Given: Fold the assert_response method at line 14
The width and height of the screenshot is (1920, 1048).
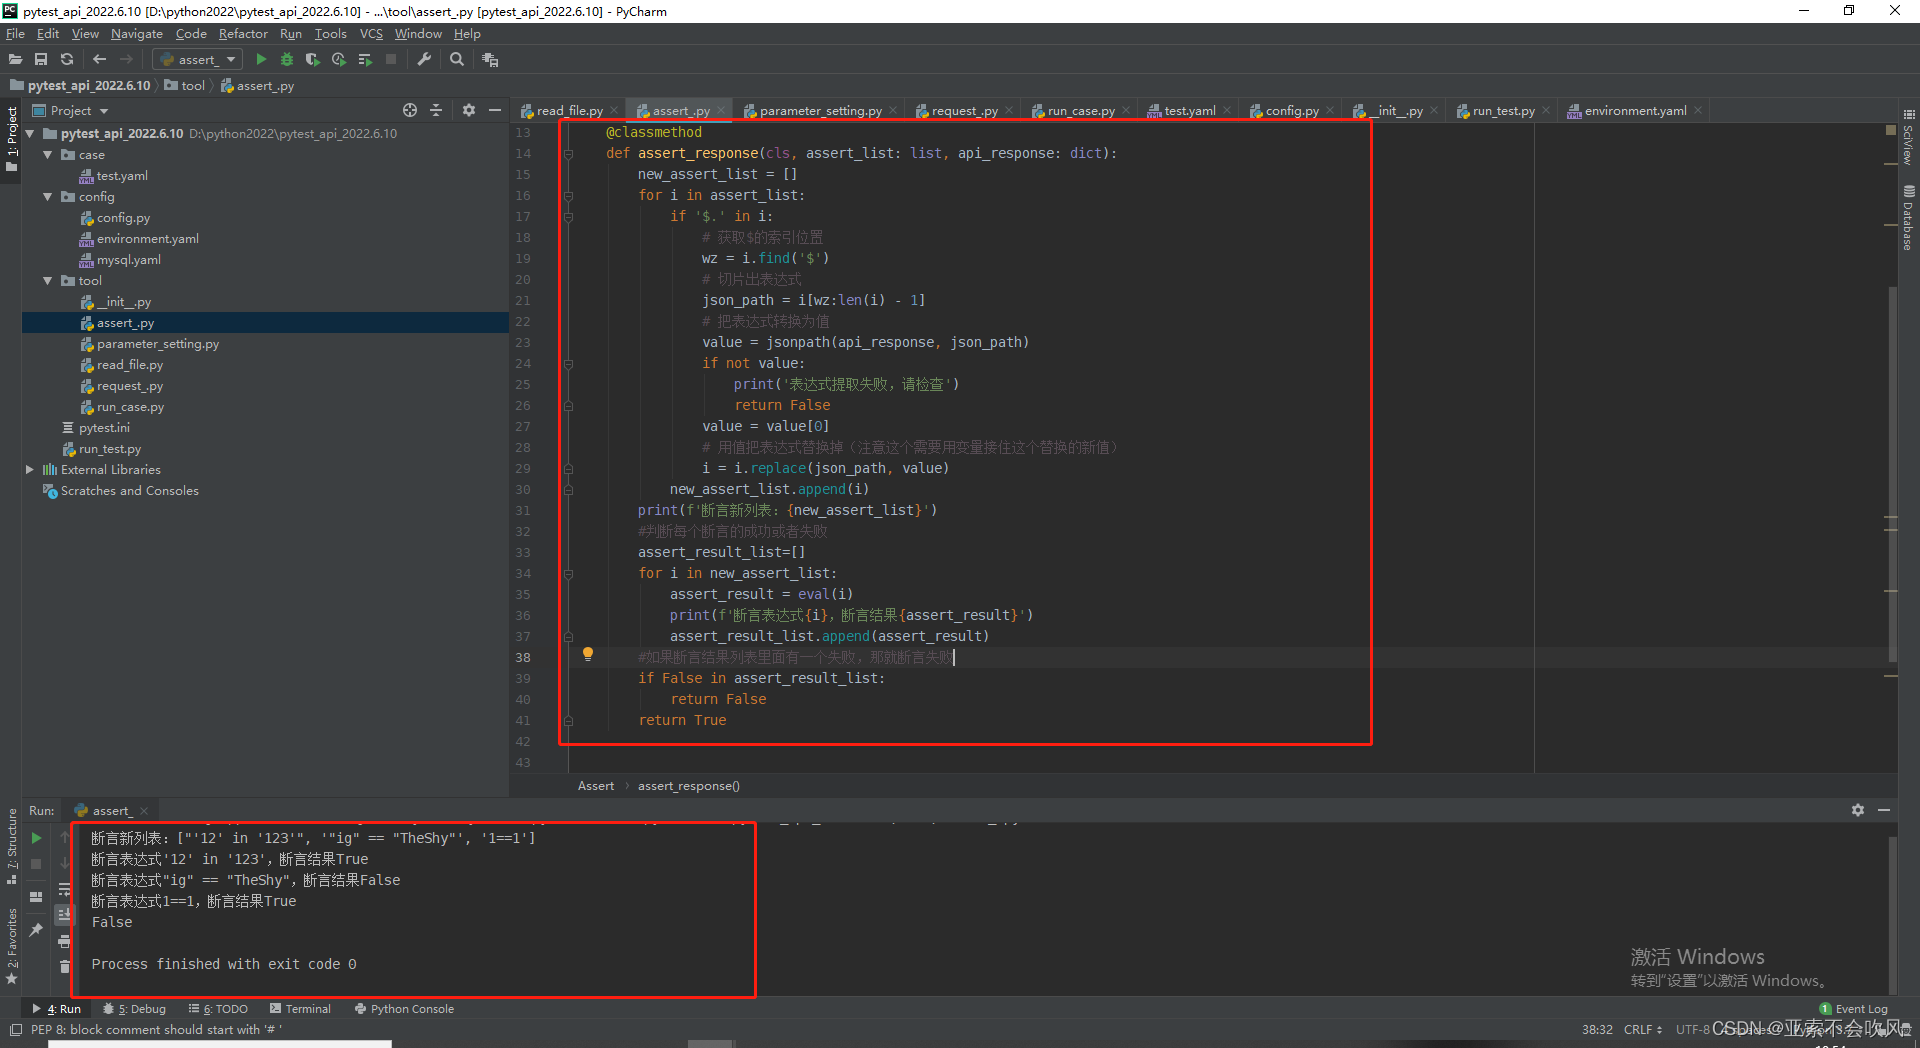Looking at the screenshot, I should pyautogui.click(x=568, y=153).
